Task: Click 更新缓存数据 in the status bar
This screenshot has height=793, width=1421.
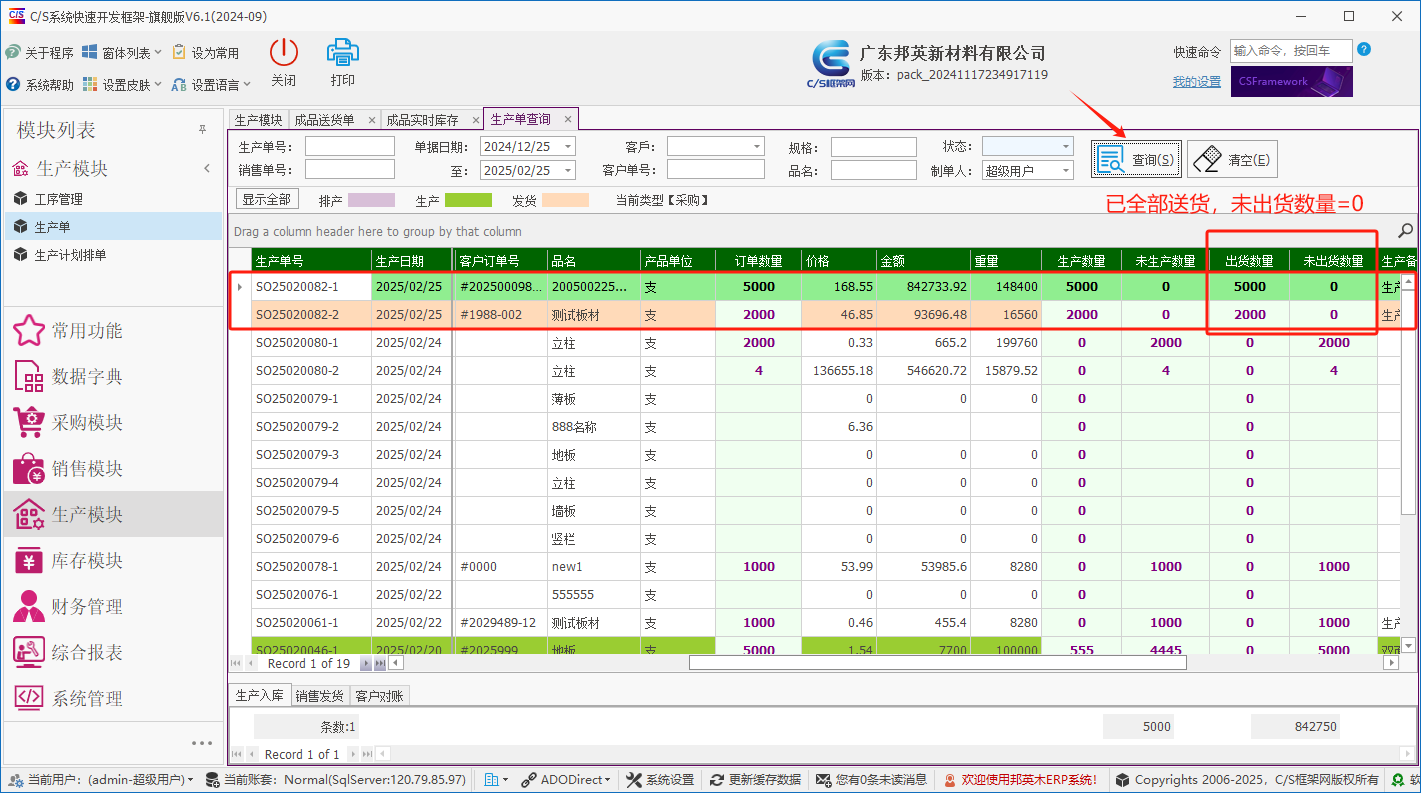Action: (755, 779)
